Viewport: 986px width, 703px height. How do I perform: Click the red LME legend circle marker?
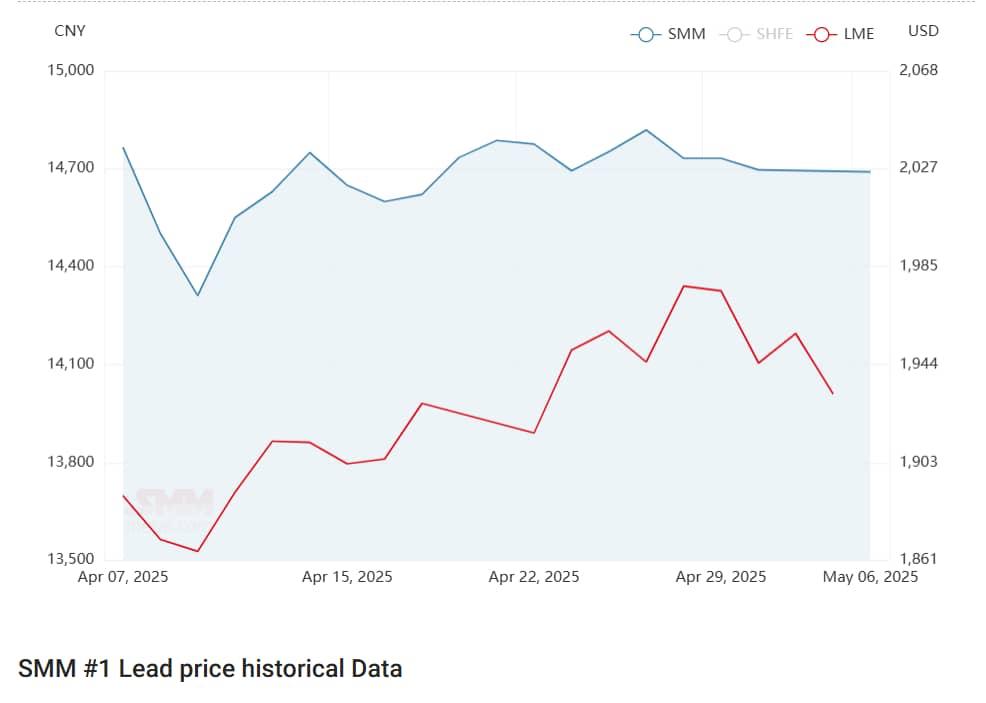pos(821,34)
